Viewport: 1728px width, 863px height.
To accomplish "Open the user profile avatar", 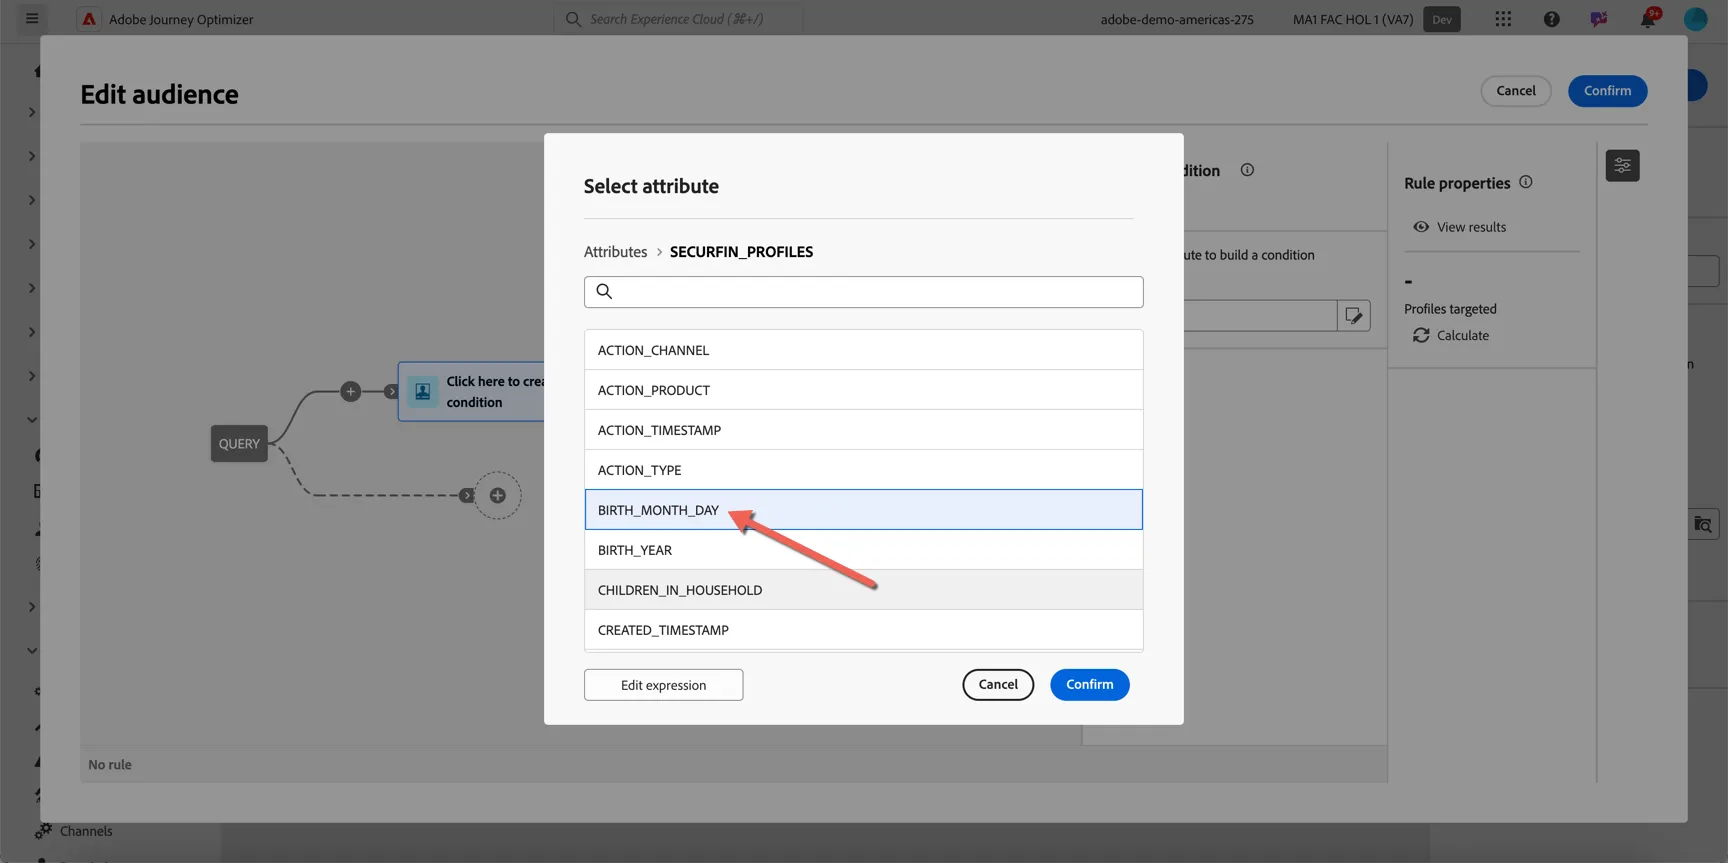I will [1696, 19].
